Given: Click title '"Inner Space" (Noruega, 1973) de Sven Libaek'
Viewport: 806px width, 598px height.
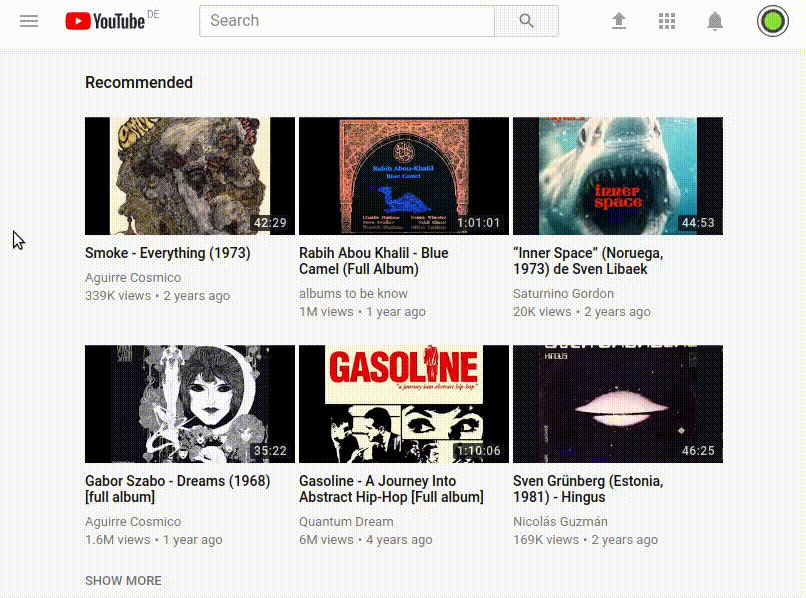Looking at the screenshot, I should (x=588, y=261).
